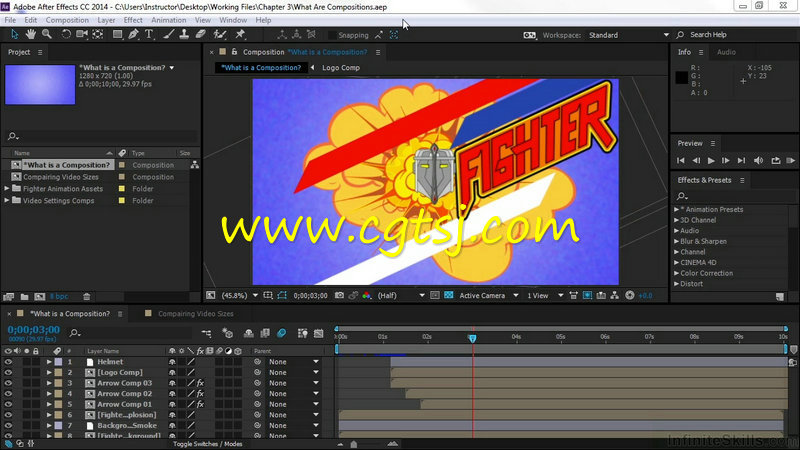Select the Unified Camera tool
800x450 pixels.
click(82, 34)
